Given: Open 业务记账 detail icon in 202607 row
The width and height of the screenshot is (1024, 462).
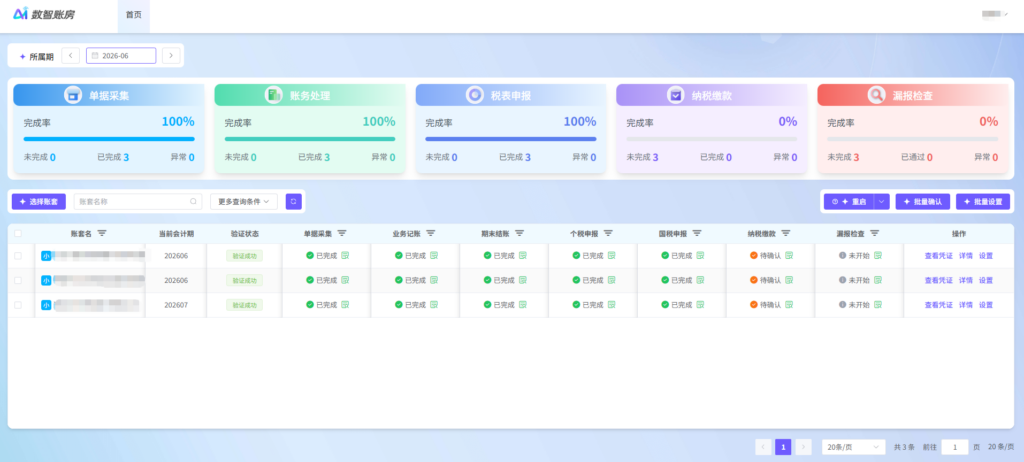Looking at the screenshot, I should [434, 305].
